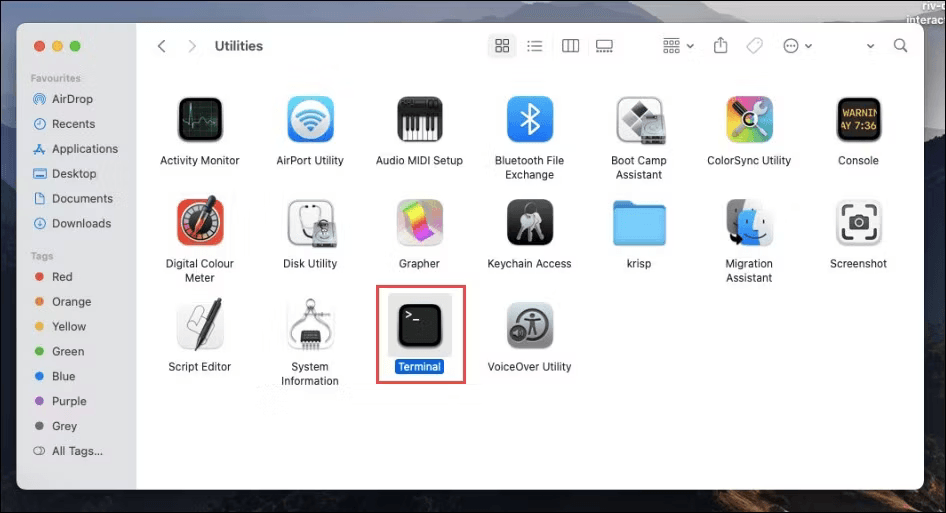Go forward with the right chevron
The image size is (946, 513).
192,46
